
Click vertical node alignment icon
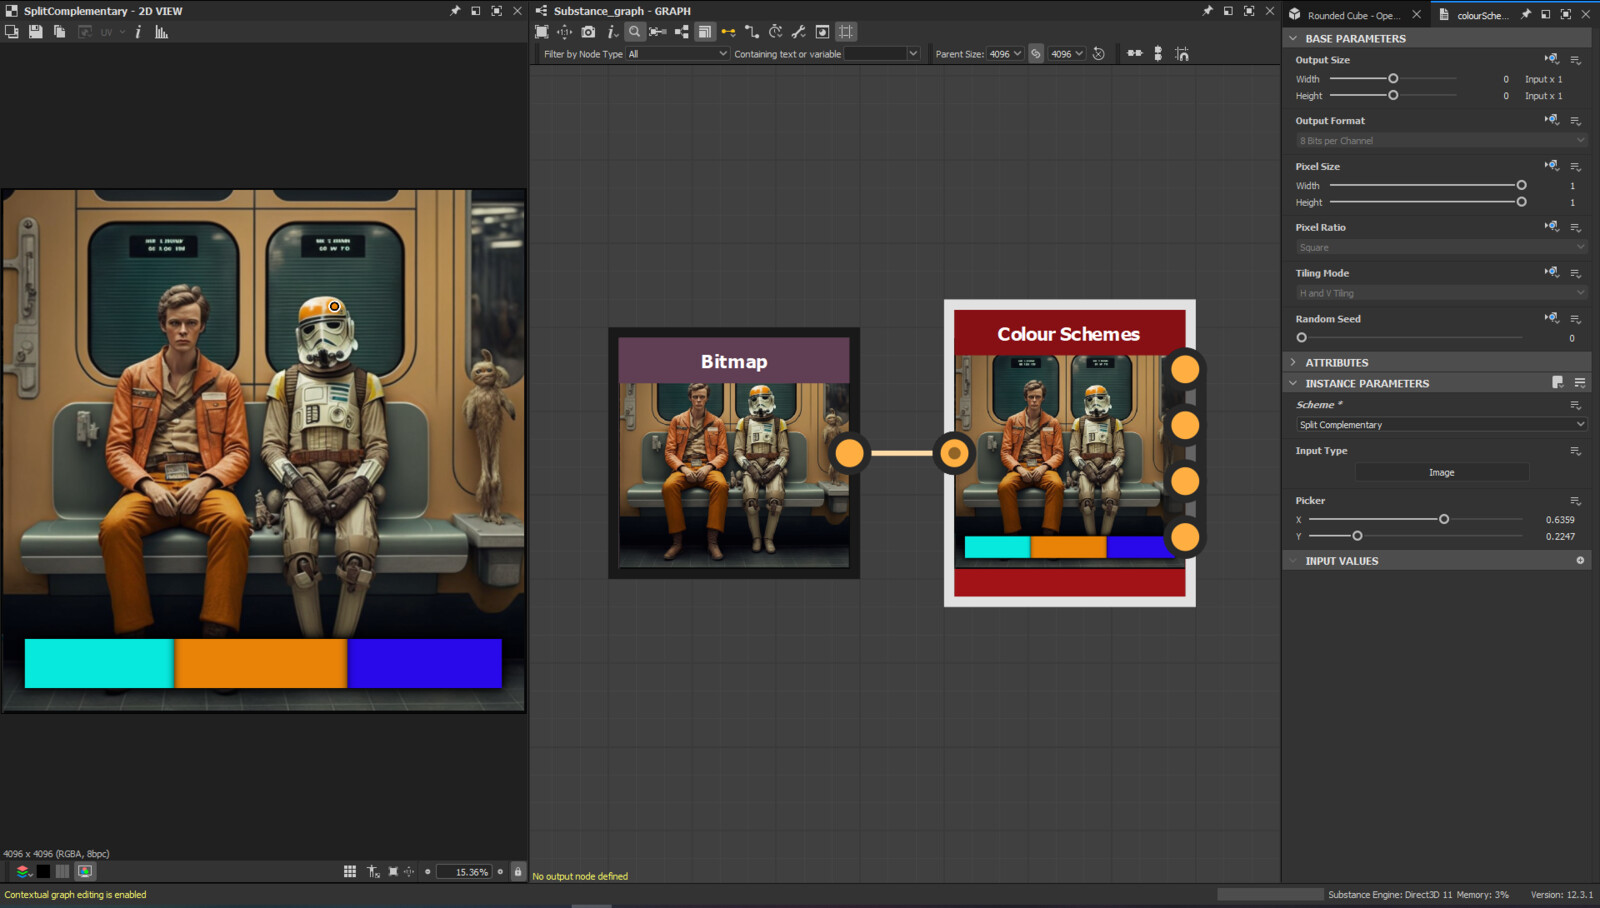tap(1158, 54)
